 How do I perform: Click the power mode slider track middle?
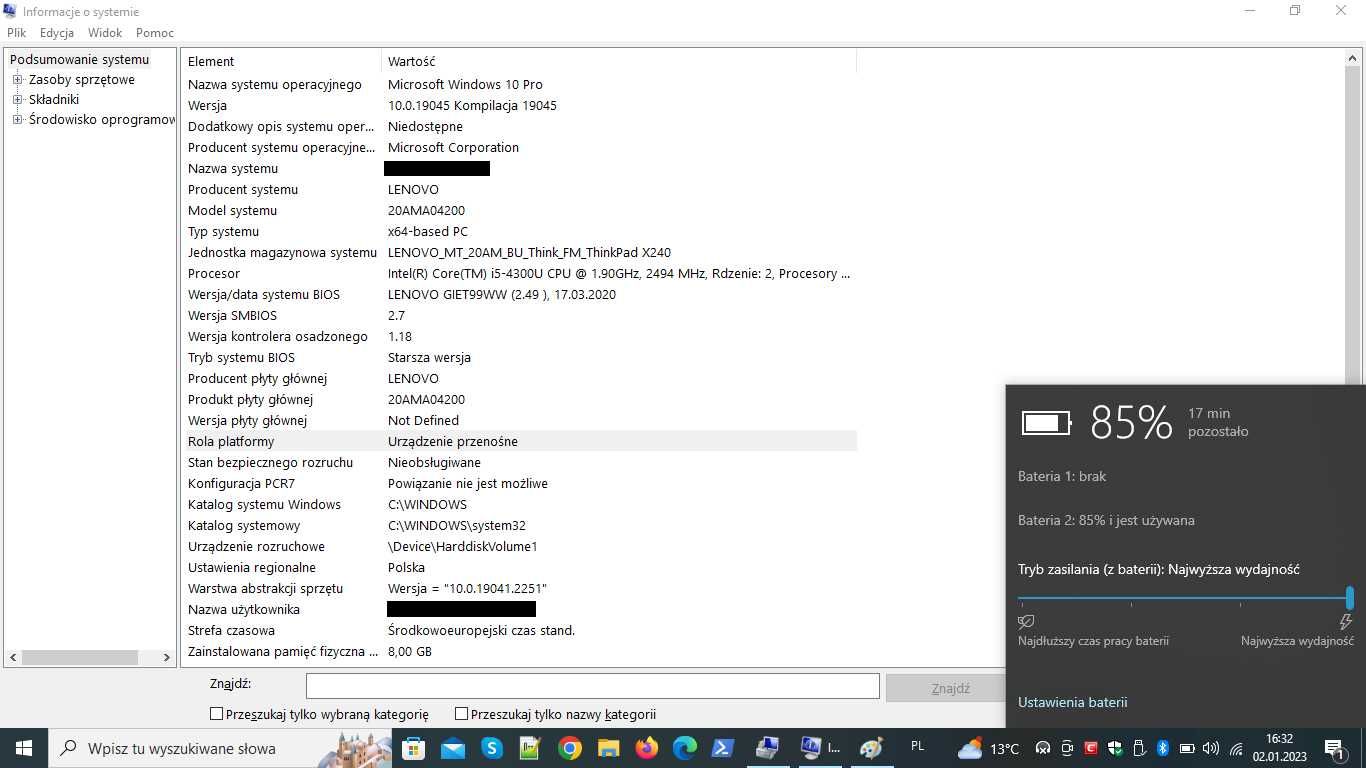click(x=1184, y=598)
